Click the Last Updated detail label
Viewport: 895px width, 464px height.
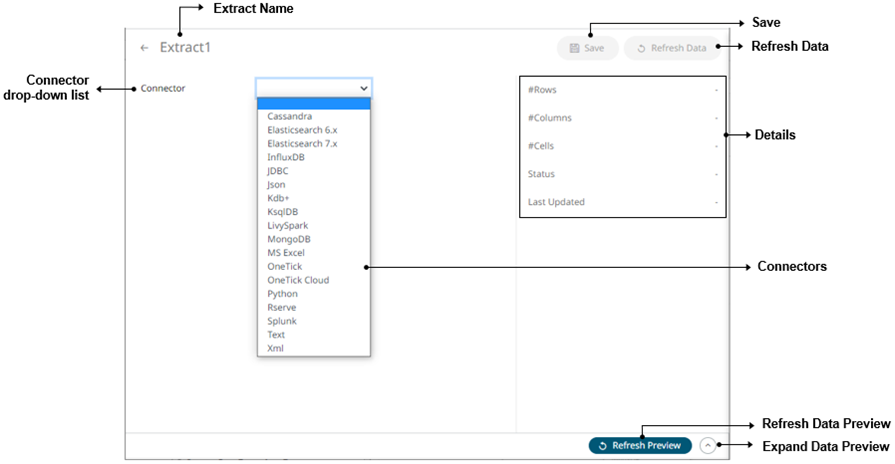coord(556,201)
